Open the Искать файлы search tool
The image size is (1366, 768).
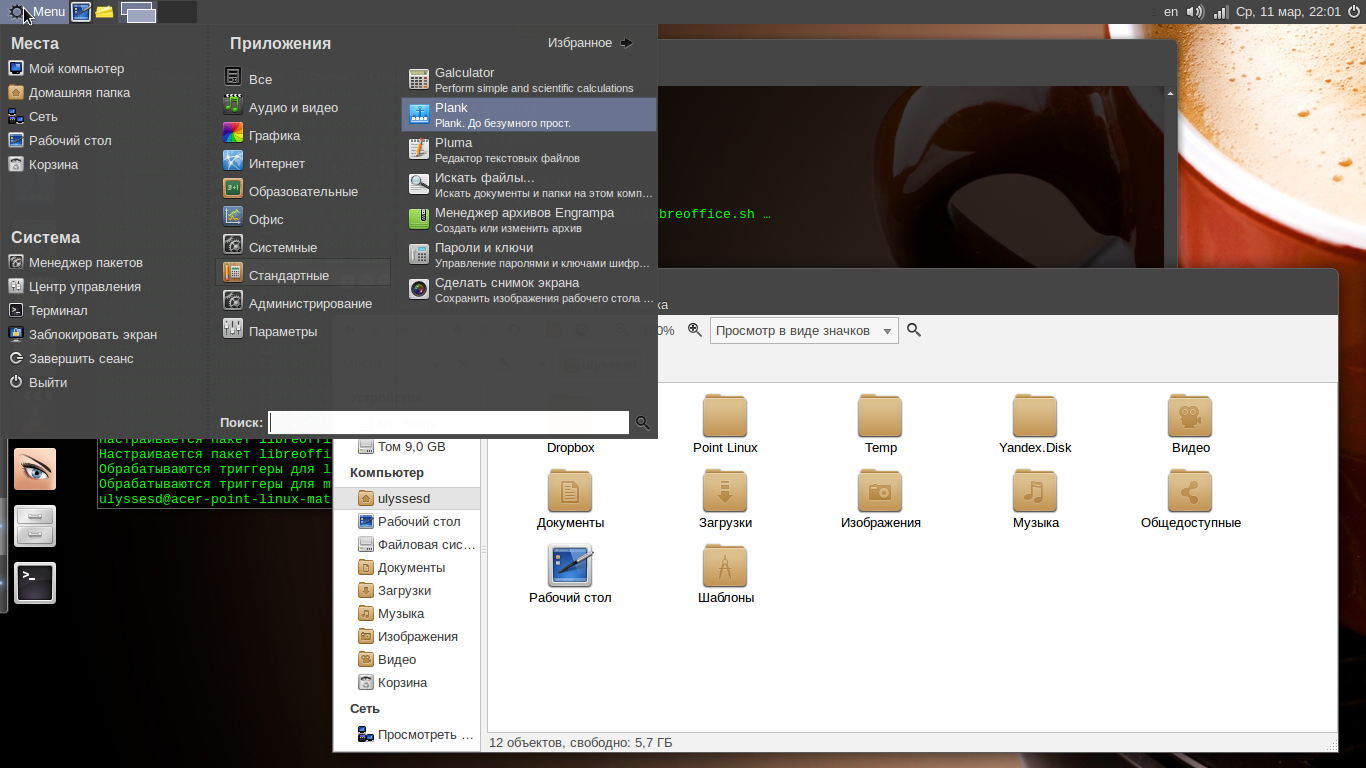[529, 185]
